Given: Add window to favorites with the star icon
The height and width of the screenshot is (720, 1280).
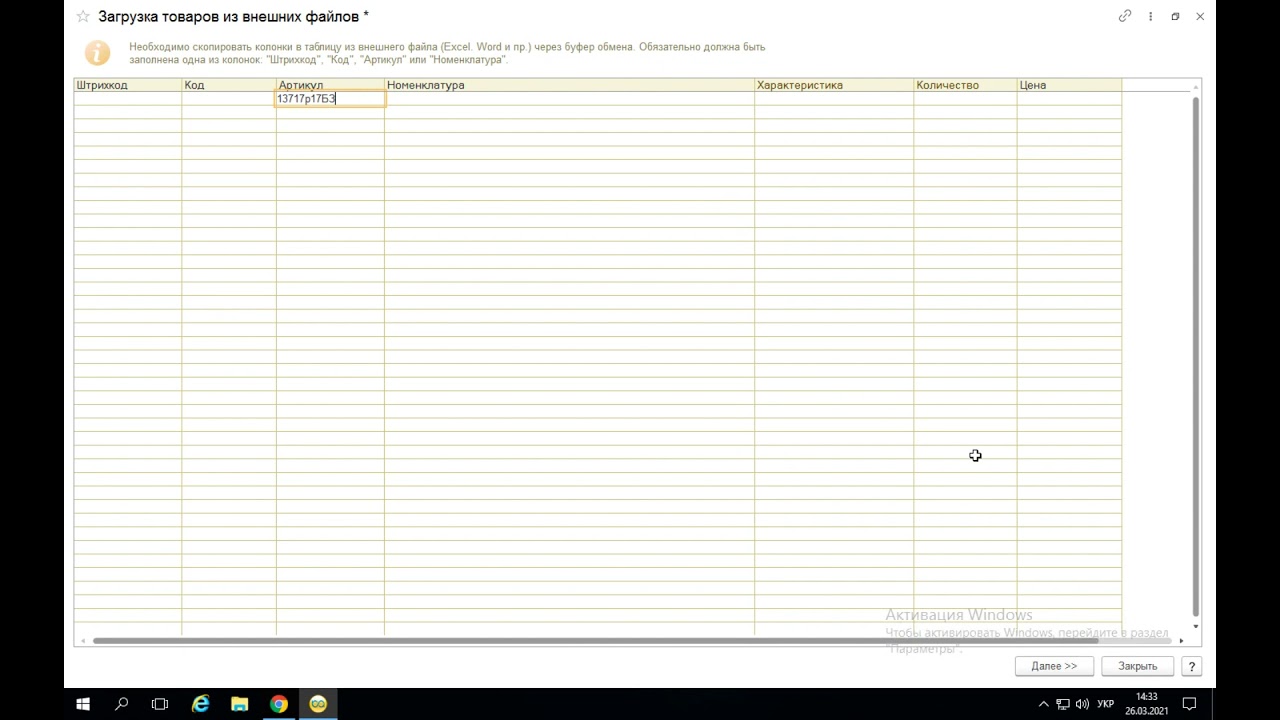Looking at the screenshot, I should [x=83, y=17].
